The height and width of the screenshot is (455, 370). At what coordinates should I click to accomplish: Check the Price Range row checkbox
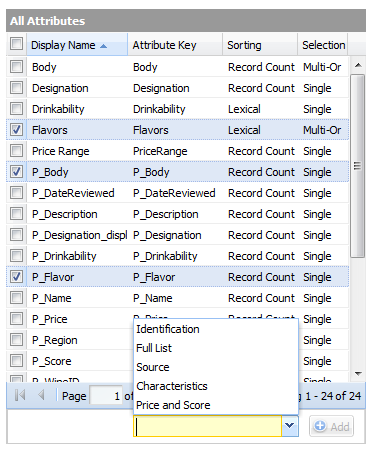click(x=16, y=151)
